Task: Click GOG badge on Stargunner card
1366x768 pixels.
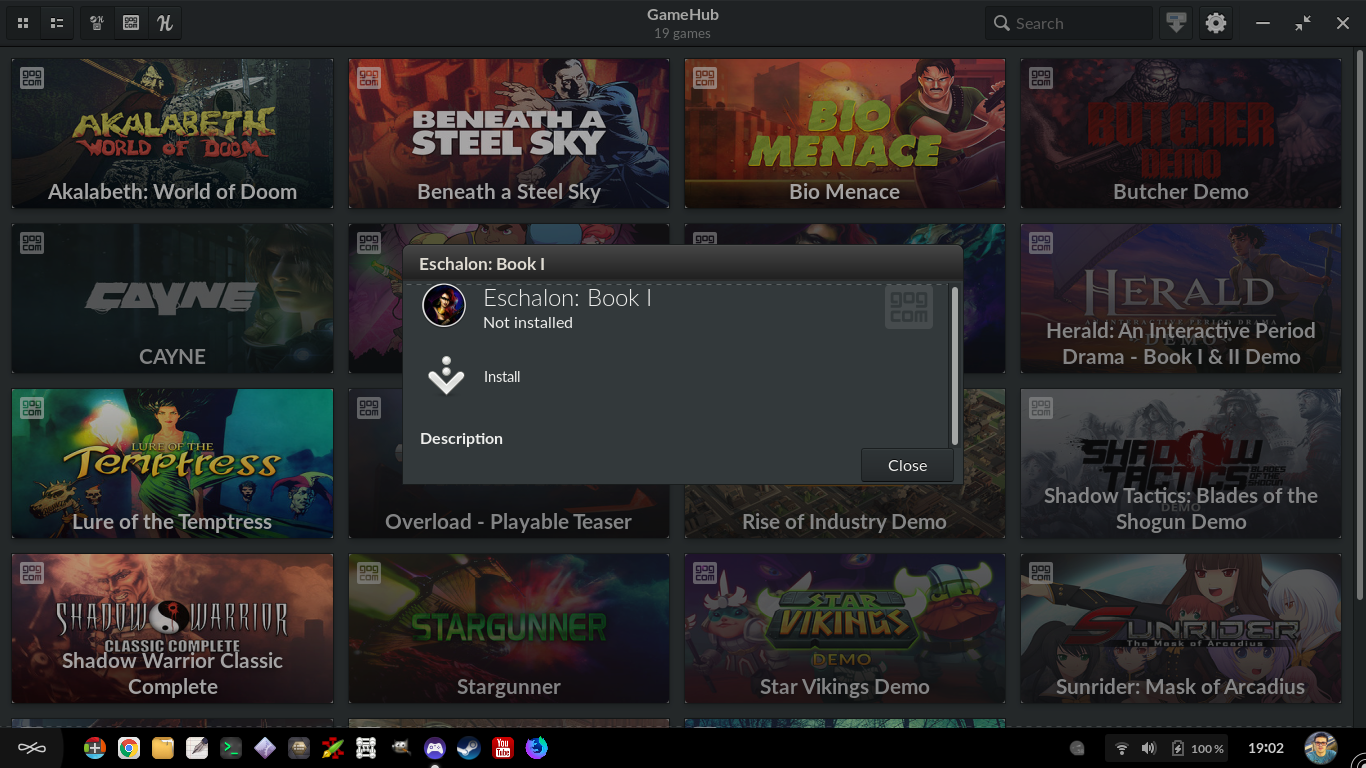Action: tap(369, 572)
